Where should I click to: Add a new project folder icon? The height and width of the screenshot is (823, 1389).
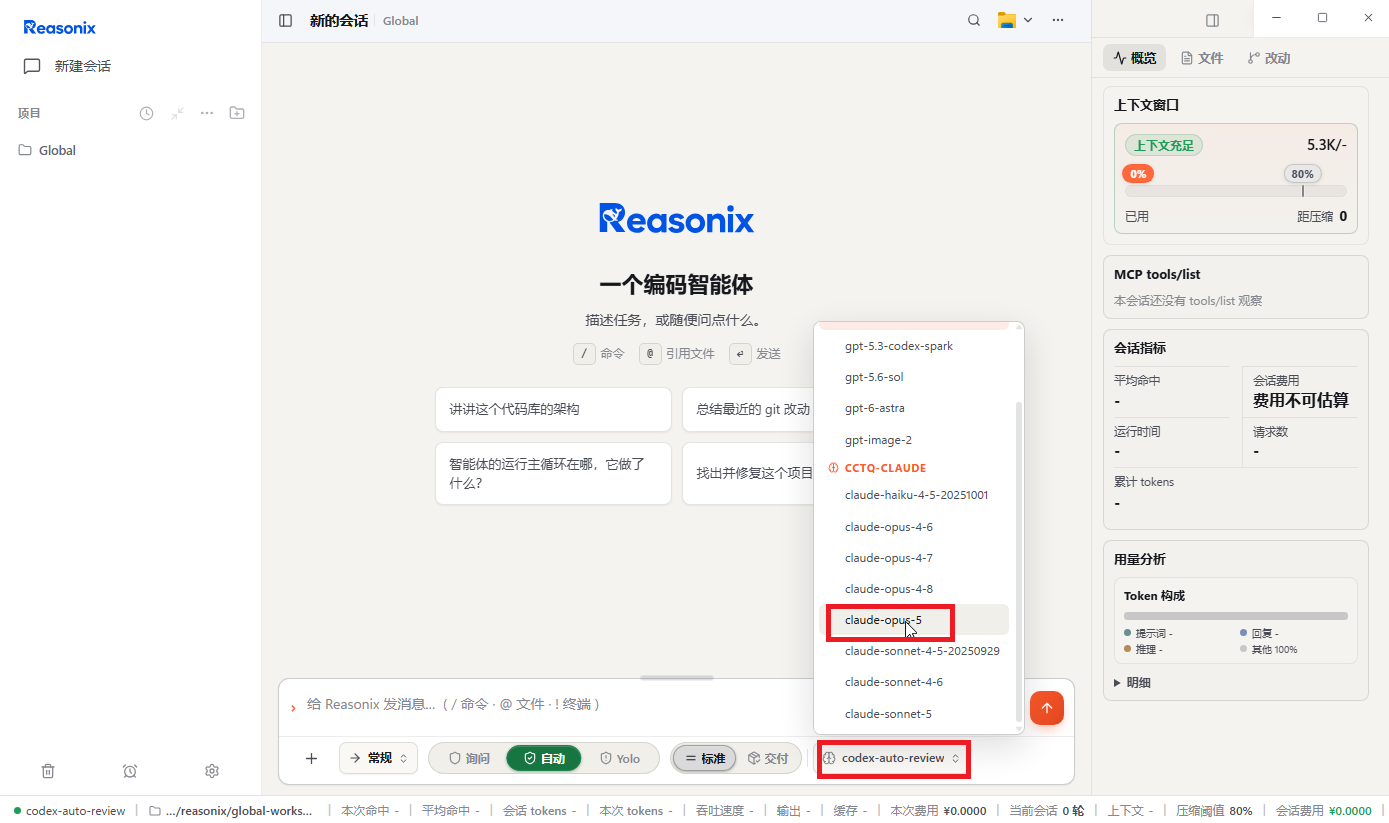pos(237,113)
